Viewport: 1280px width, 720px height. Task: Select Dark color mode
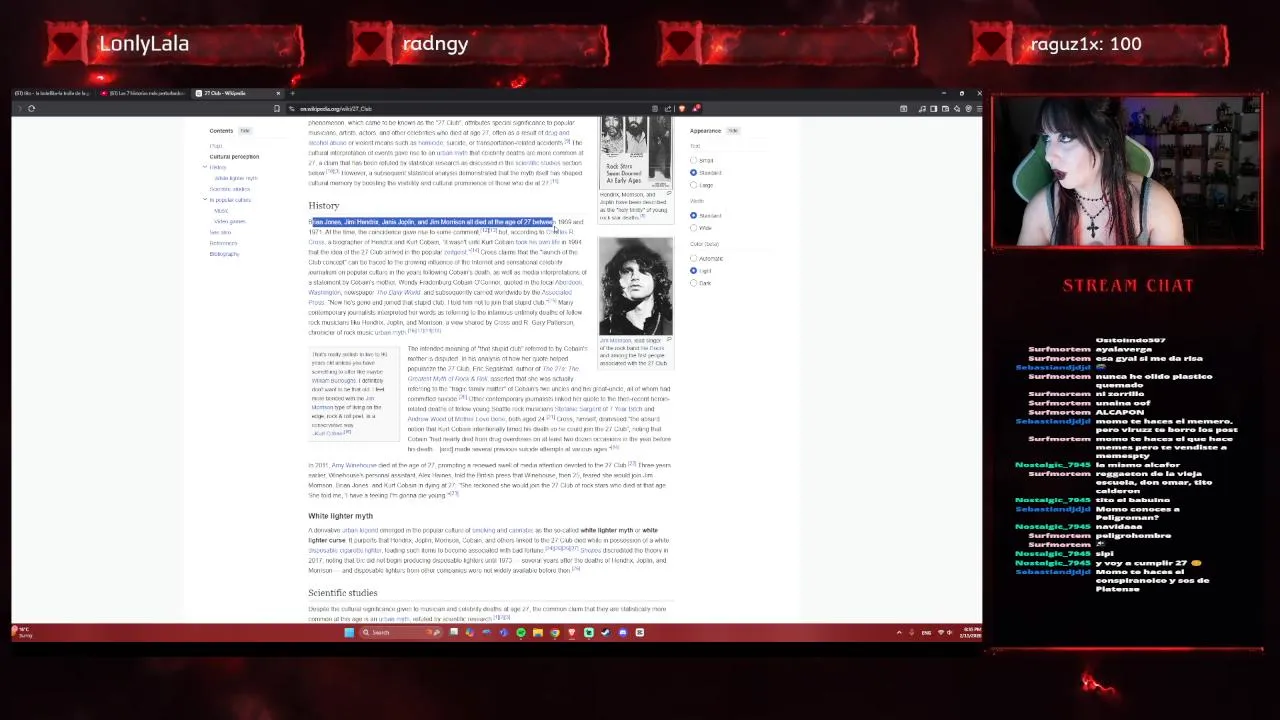(x=693, y=283)
